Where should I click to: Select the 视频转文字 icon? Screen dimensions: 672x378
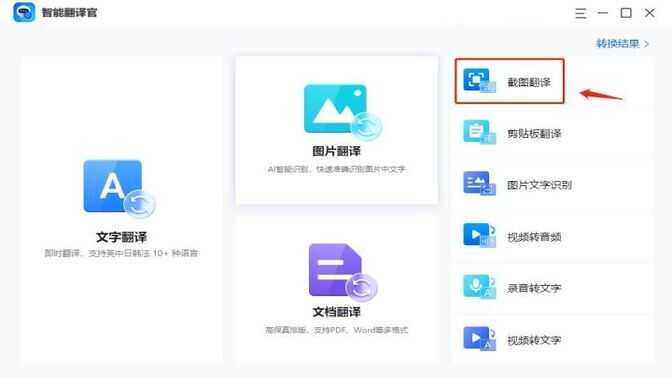tap(479, 339)
